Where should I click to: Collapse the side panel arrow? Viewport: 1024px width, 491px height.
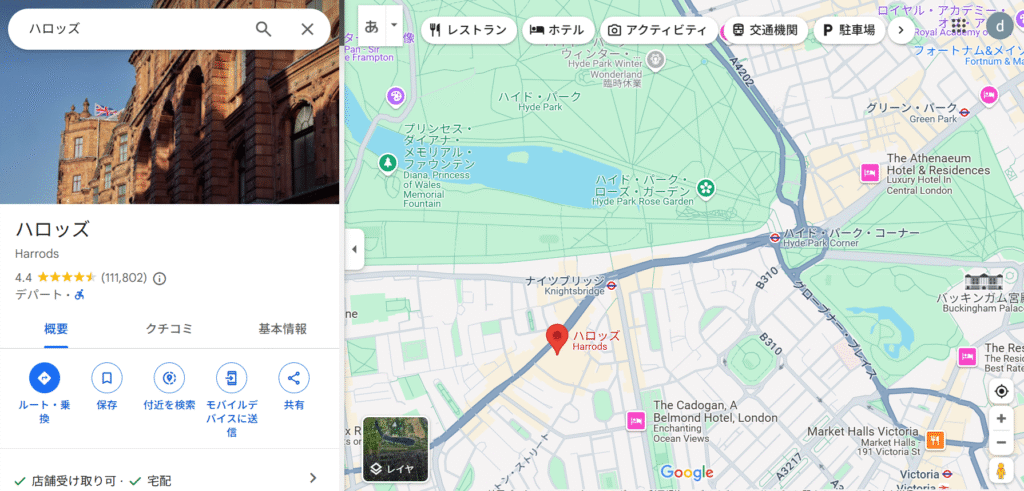354,249
